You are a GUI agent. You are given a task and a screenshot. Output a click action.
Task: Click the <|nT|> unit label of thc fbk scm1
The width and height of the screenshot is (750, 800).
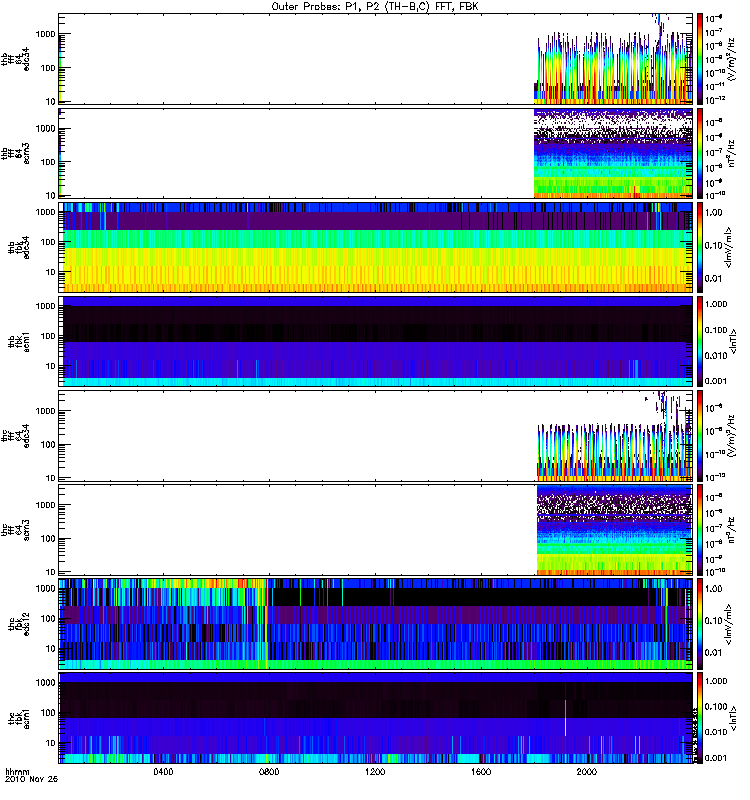tap(734, 718)
